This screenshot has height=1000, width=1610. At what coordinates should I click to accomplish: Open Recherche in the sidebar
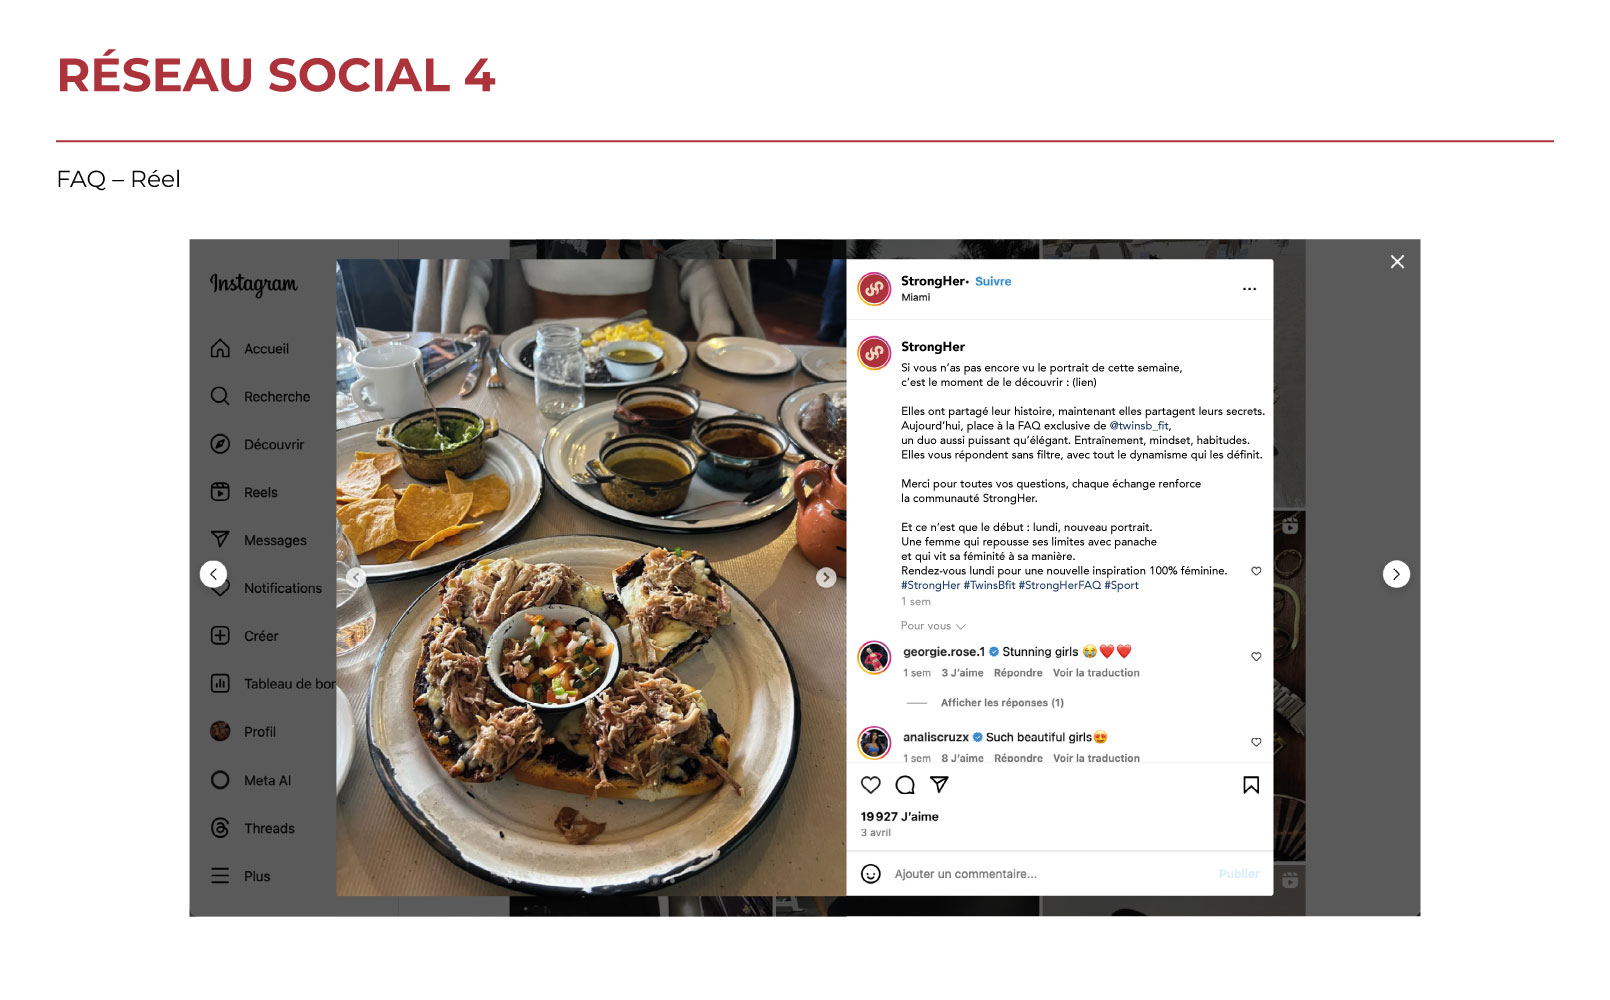260,396
